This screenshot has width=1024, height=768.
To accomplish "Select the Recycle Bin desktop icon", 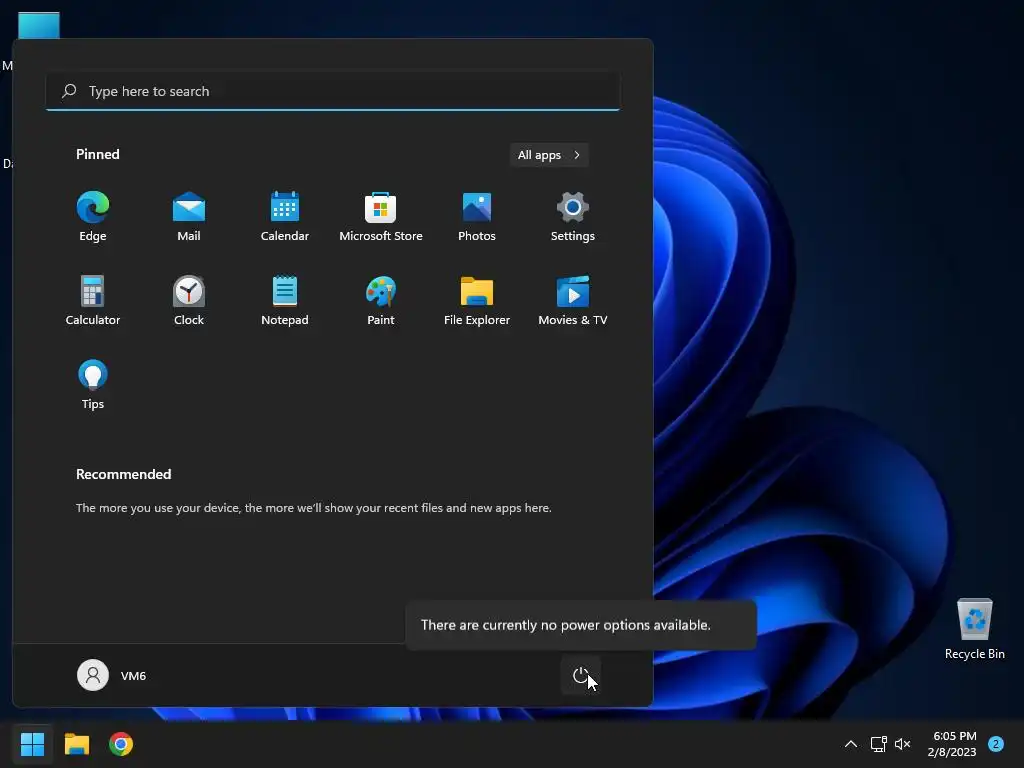I will click(974, 628).
